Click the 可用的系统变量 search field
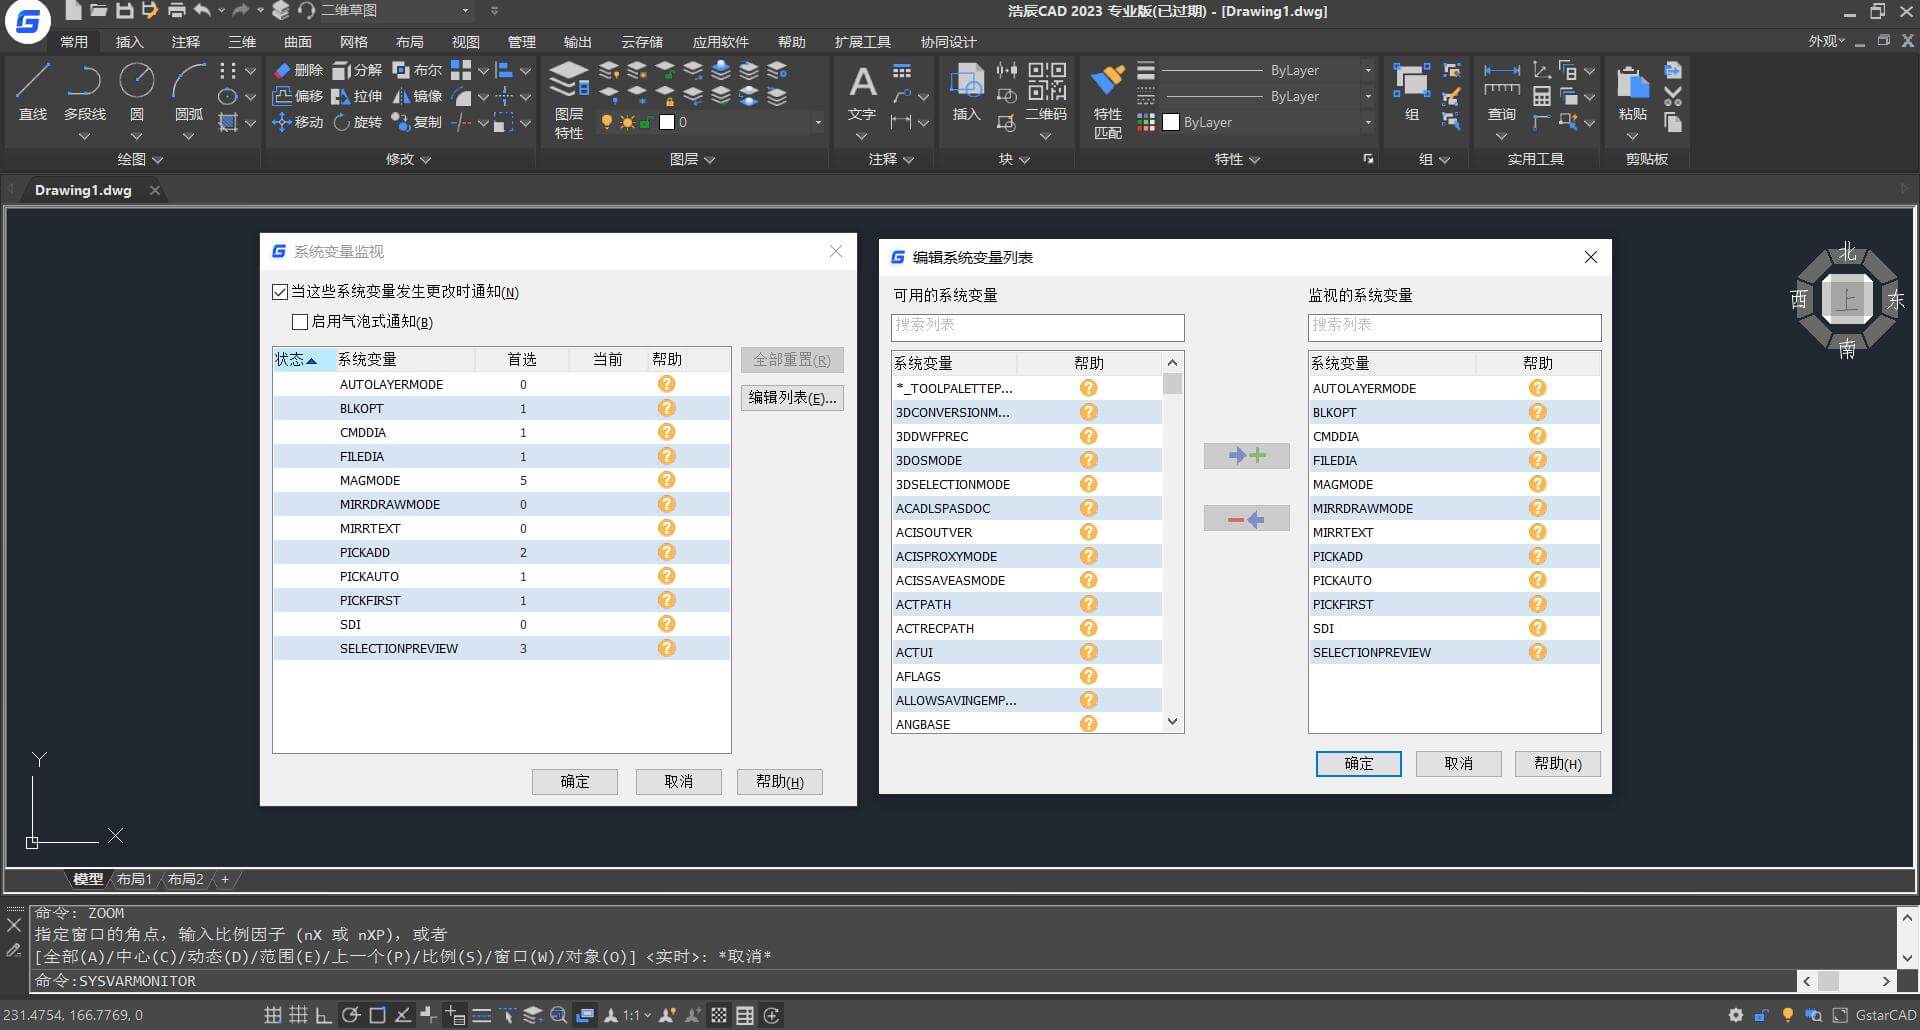Image resolution: width=1920 pixels, height=1030 pixels. tap(1037, 326)
